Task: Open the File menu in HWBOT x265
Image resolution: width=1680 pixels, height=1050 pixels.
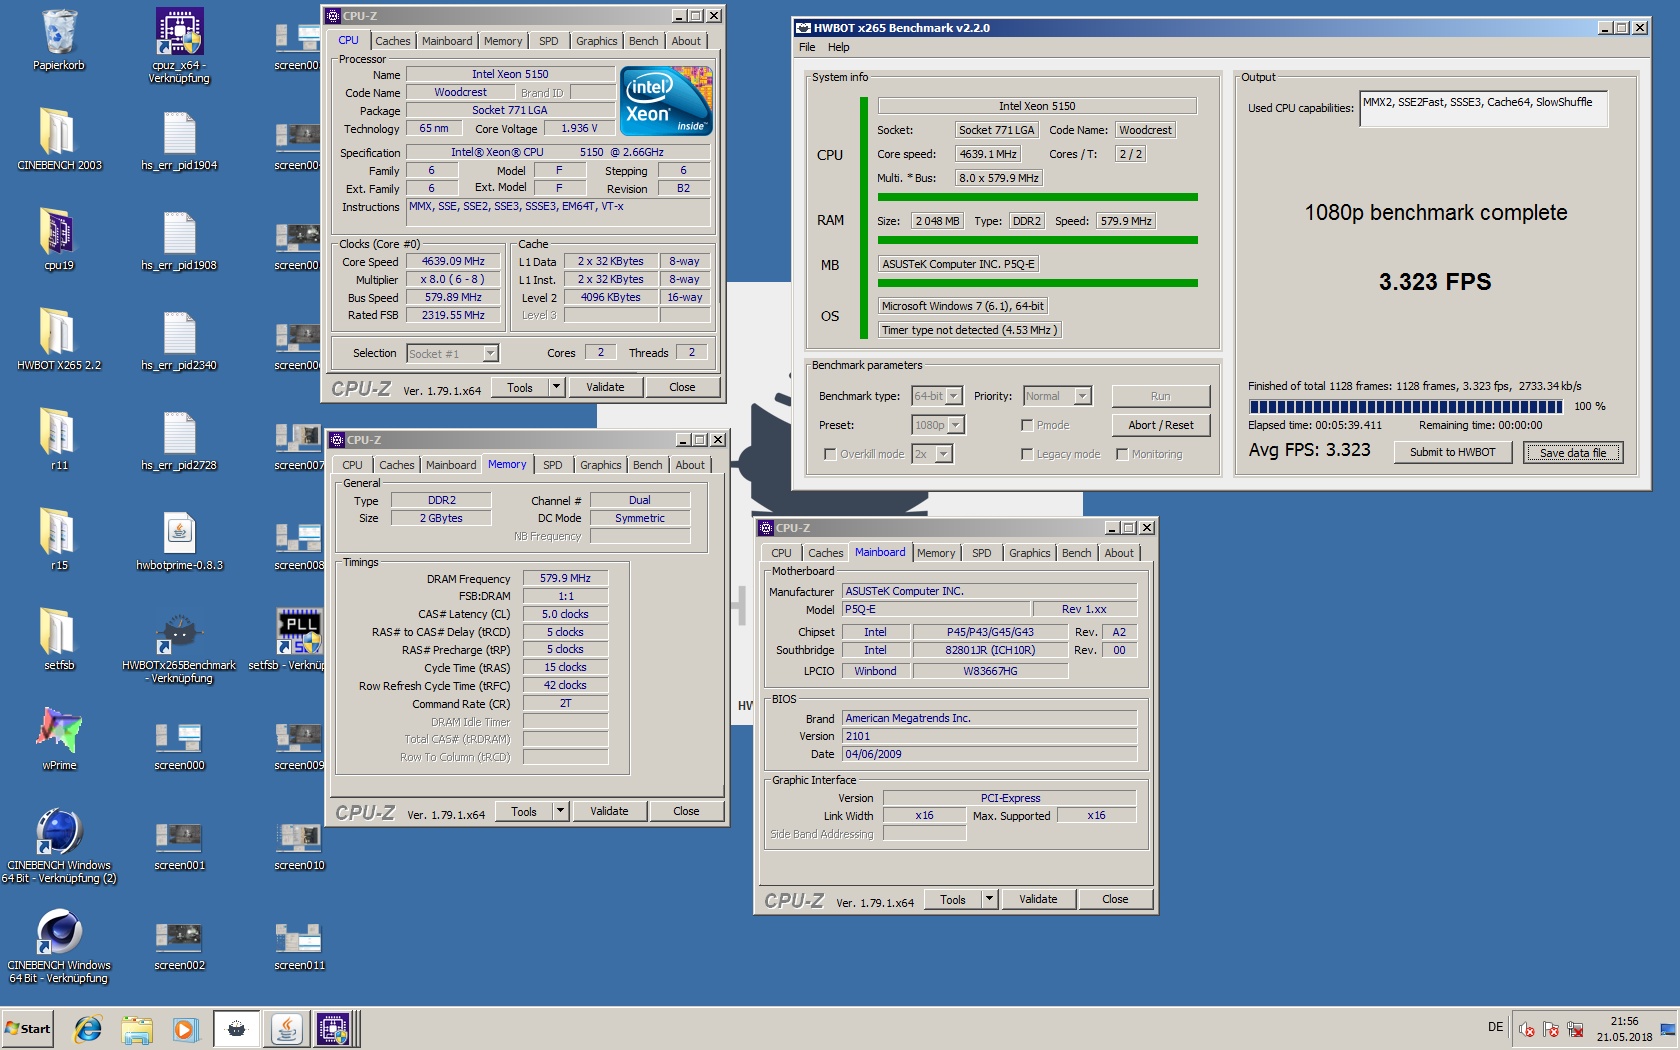Action: click(x=807, y=47)
